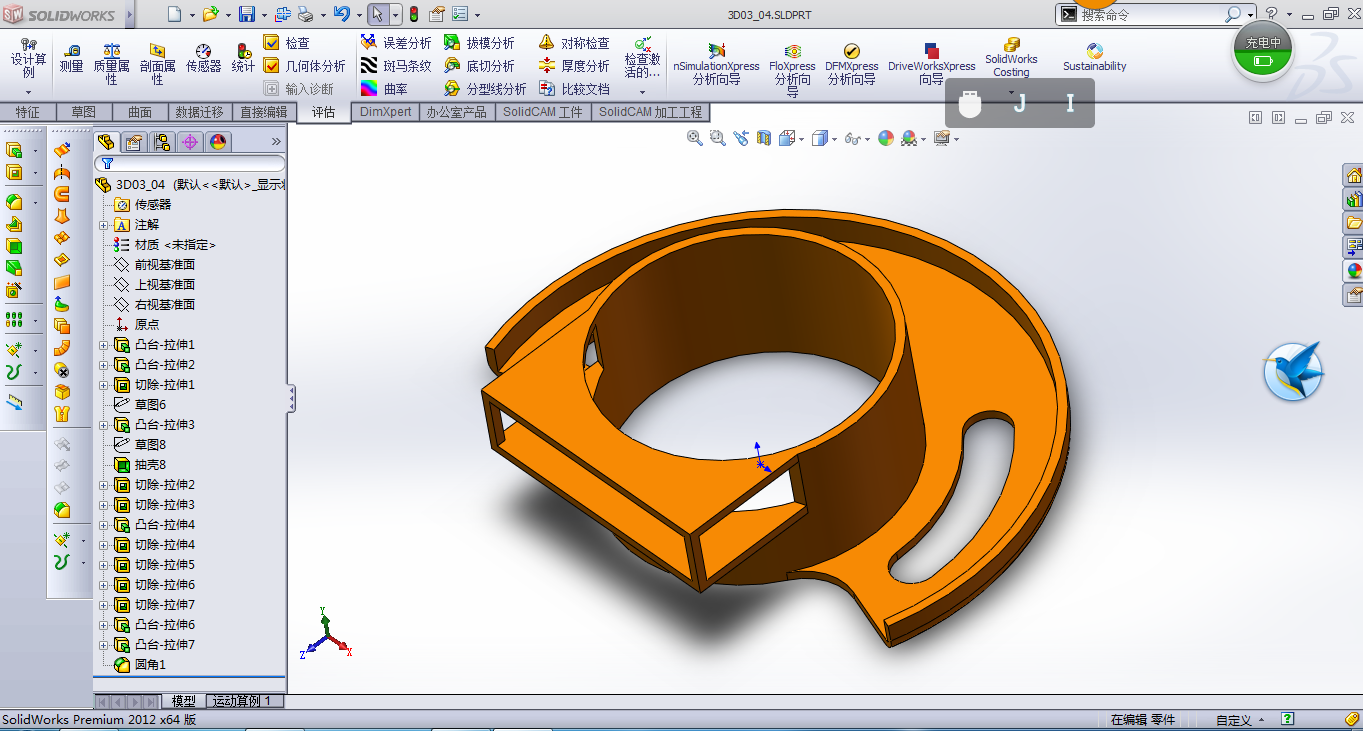Show Curvature (曲率) display

pos(384,89)
